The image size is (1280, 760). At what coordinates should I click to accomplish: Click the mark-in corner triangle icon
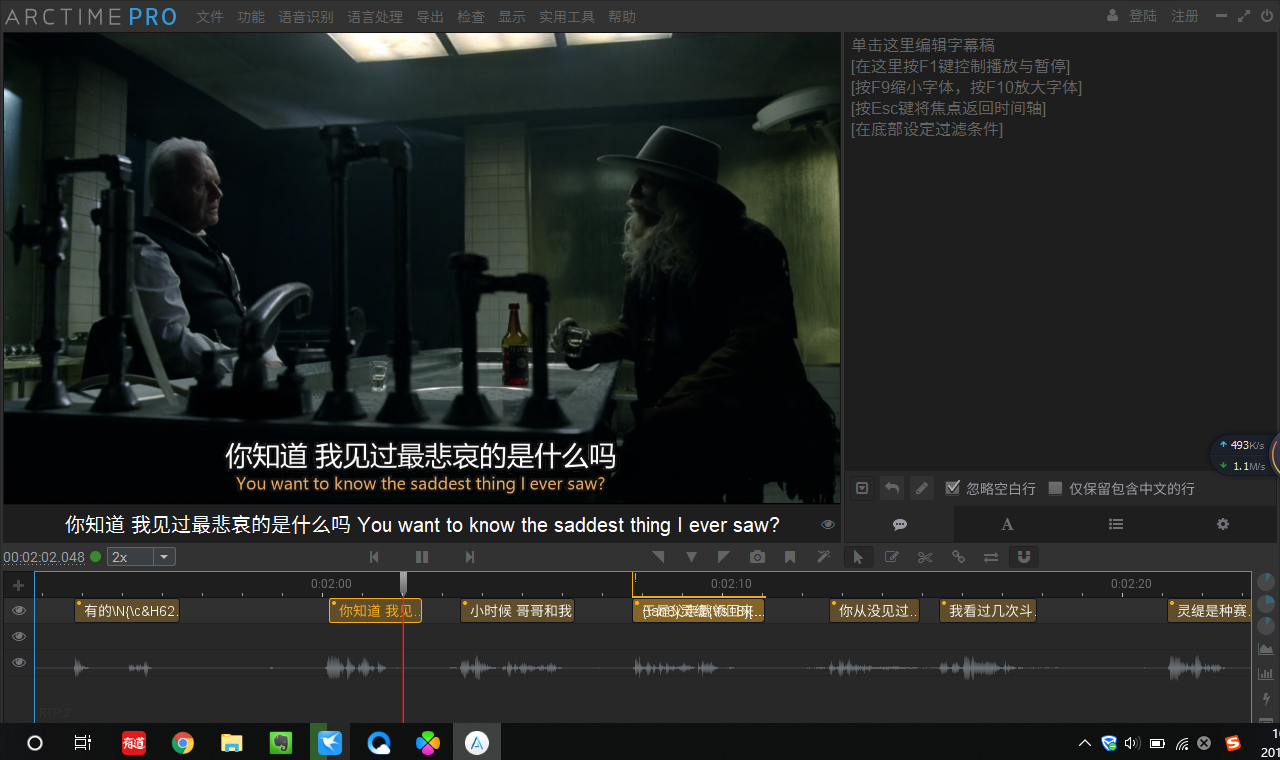click(658, 557)
